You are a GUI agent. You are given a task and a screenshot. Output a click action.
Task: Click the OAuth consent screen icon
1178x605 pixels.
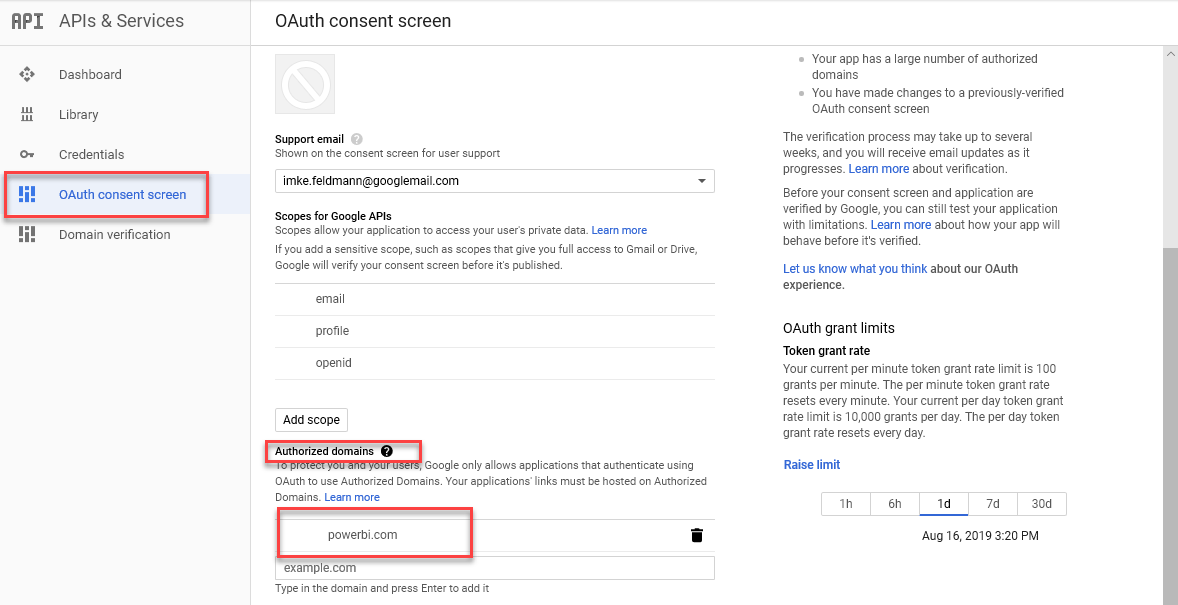tap(27, 194)
